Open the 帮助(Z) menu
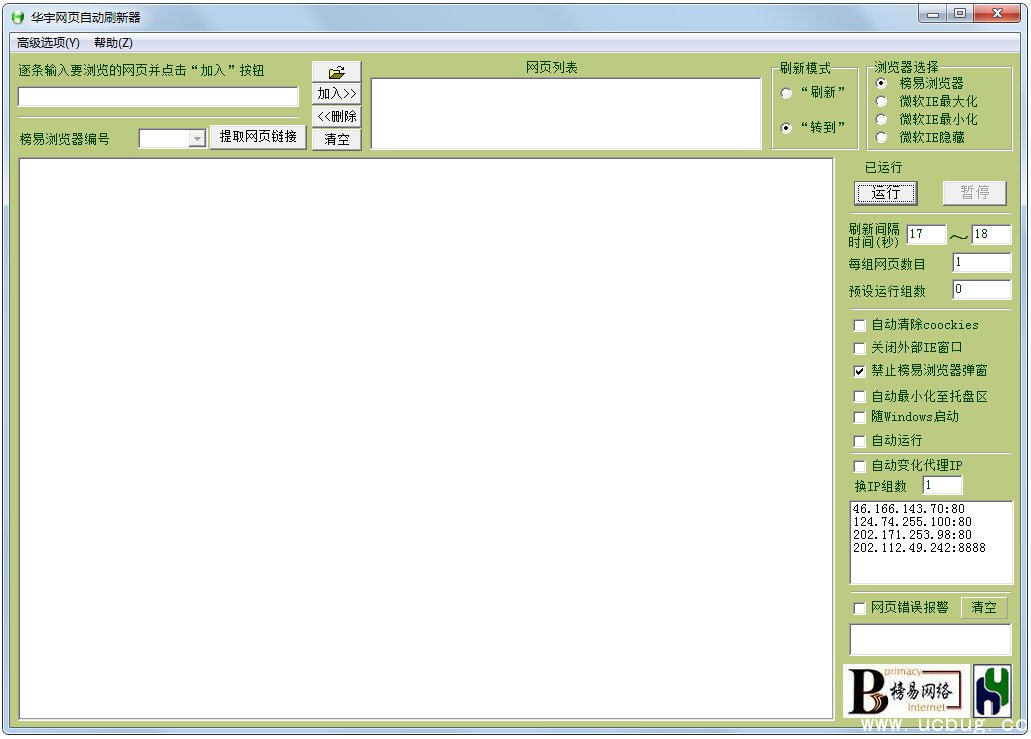 tap(113, 43)
